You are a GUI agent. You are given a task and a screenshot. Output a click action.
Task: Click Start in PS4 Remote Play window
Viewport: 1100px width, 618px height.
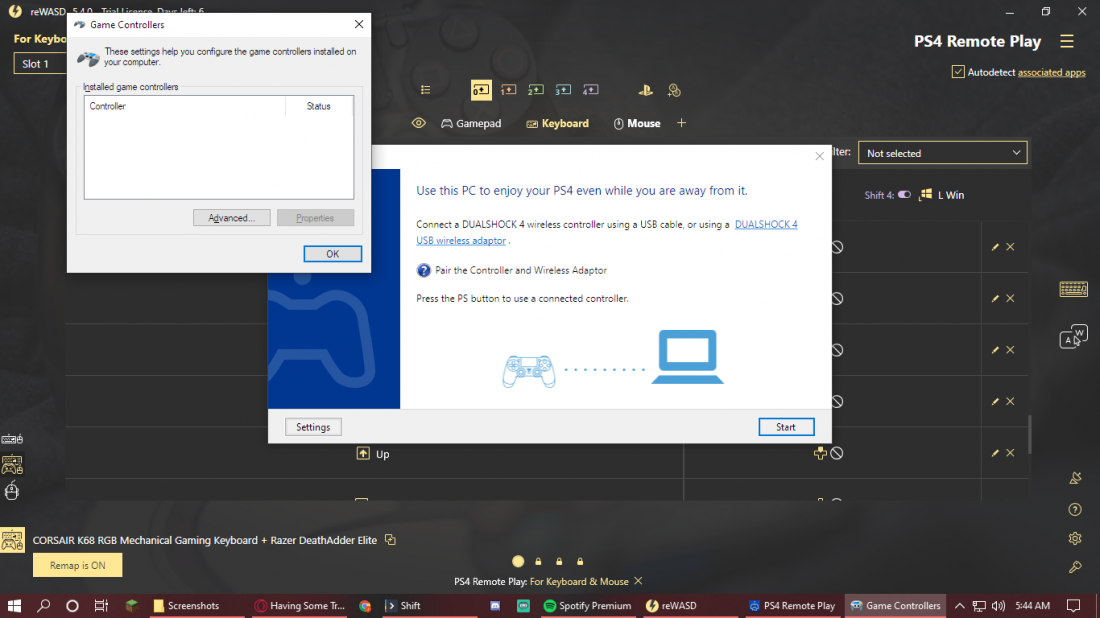(786, 427)
